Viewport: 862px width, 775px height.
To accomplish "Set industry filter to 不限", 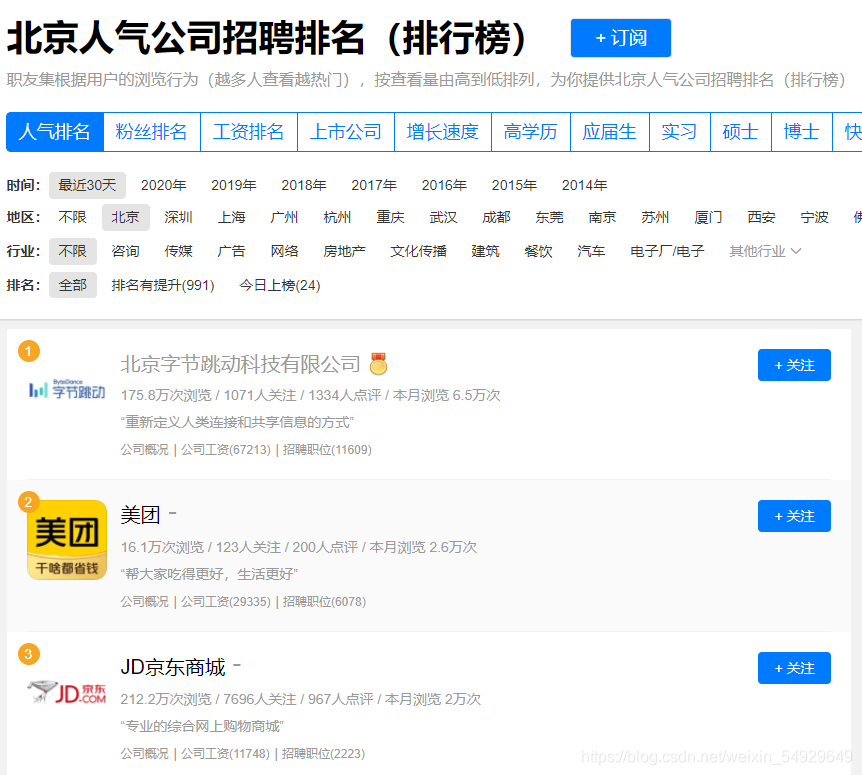I will pos(73,251).
